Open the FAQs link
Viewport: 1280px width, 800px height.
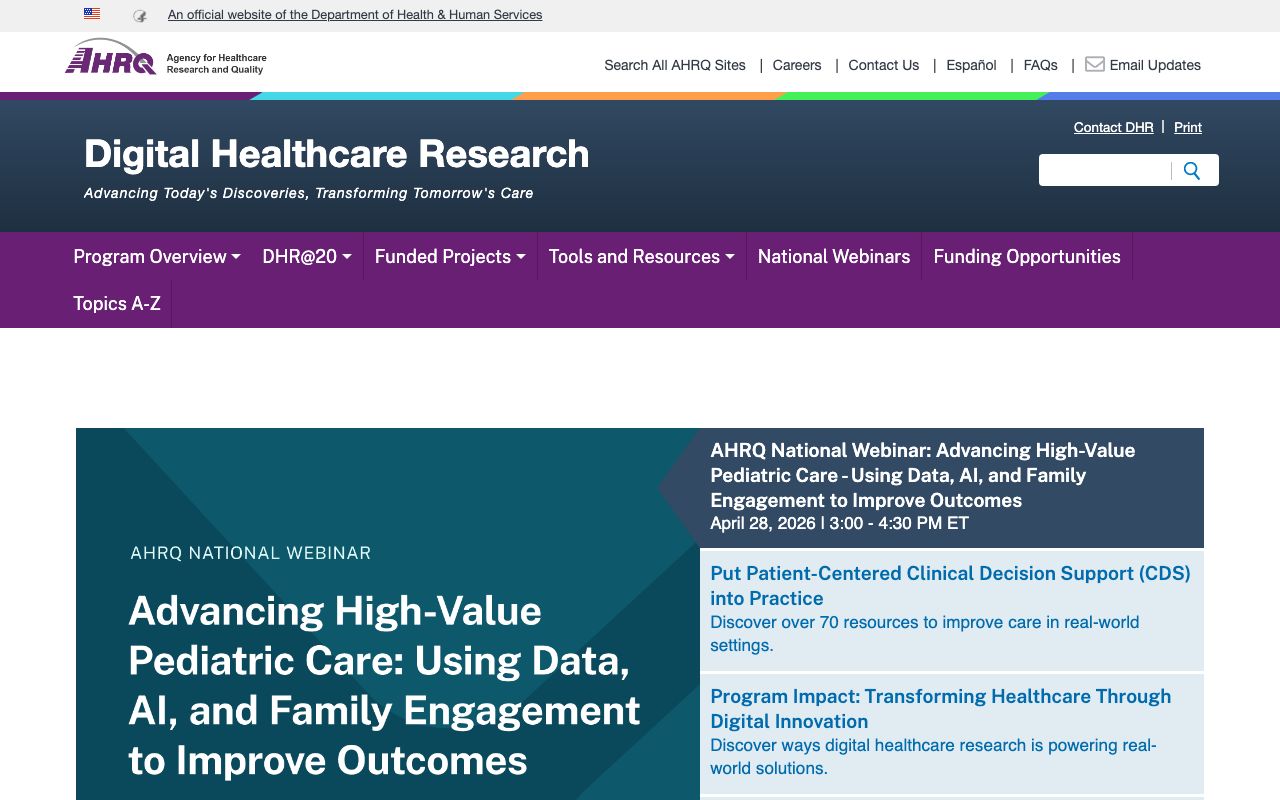click(x=1041, y=65)
